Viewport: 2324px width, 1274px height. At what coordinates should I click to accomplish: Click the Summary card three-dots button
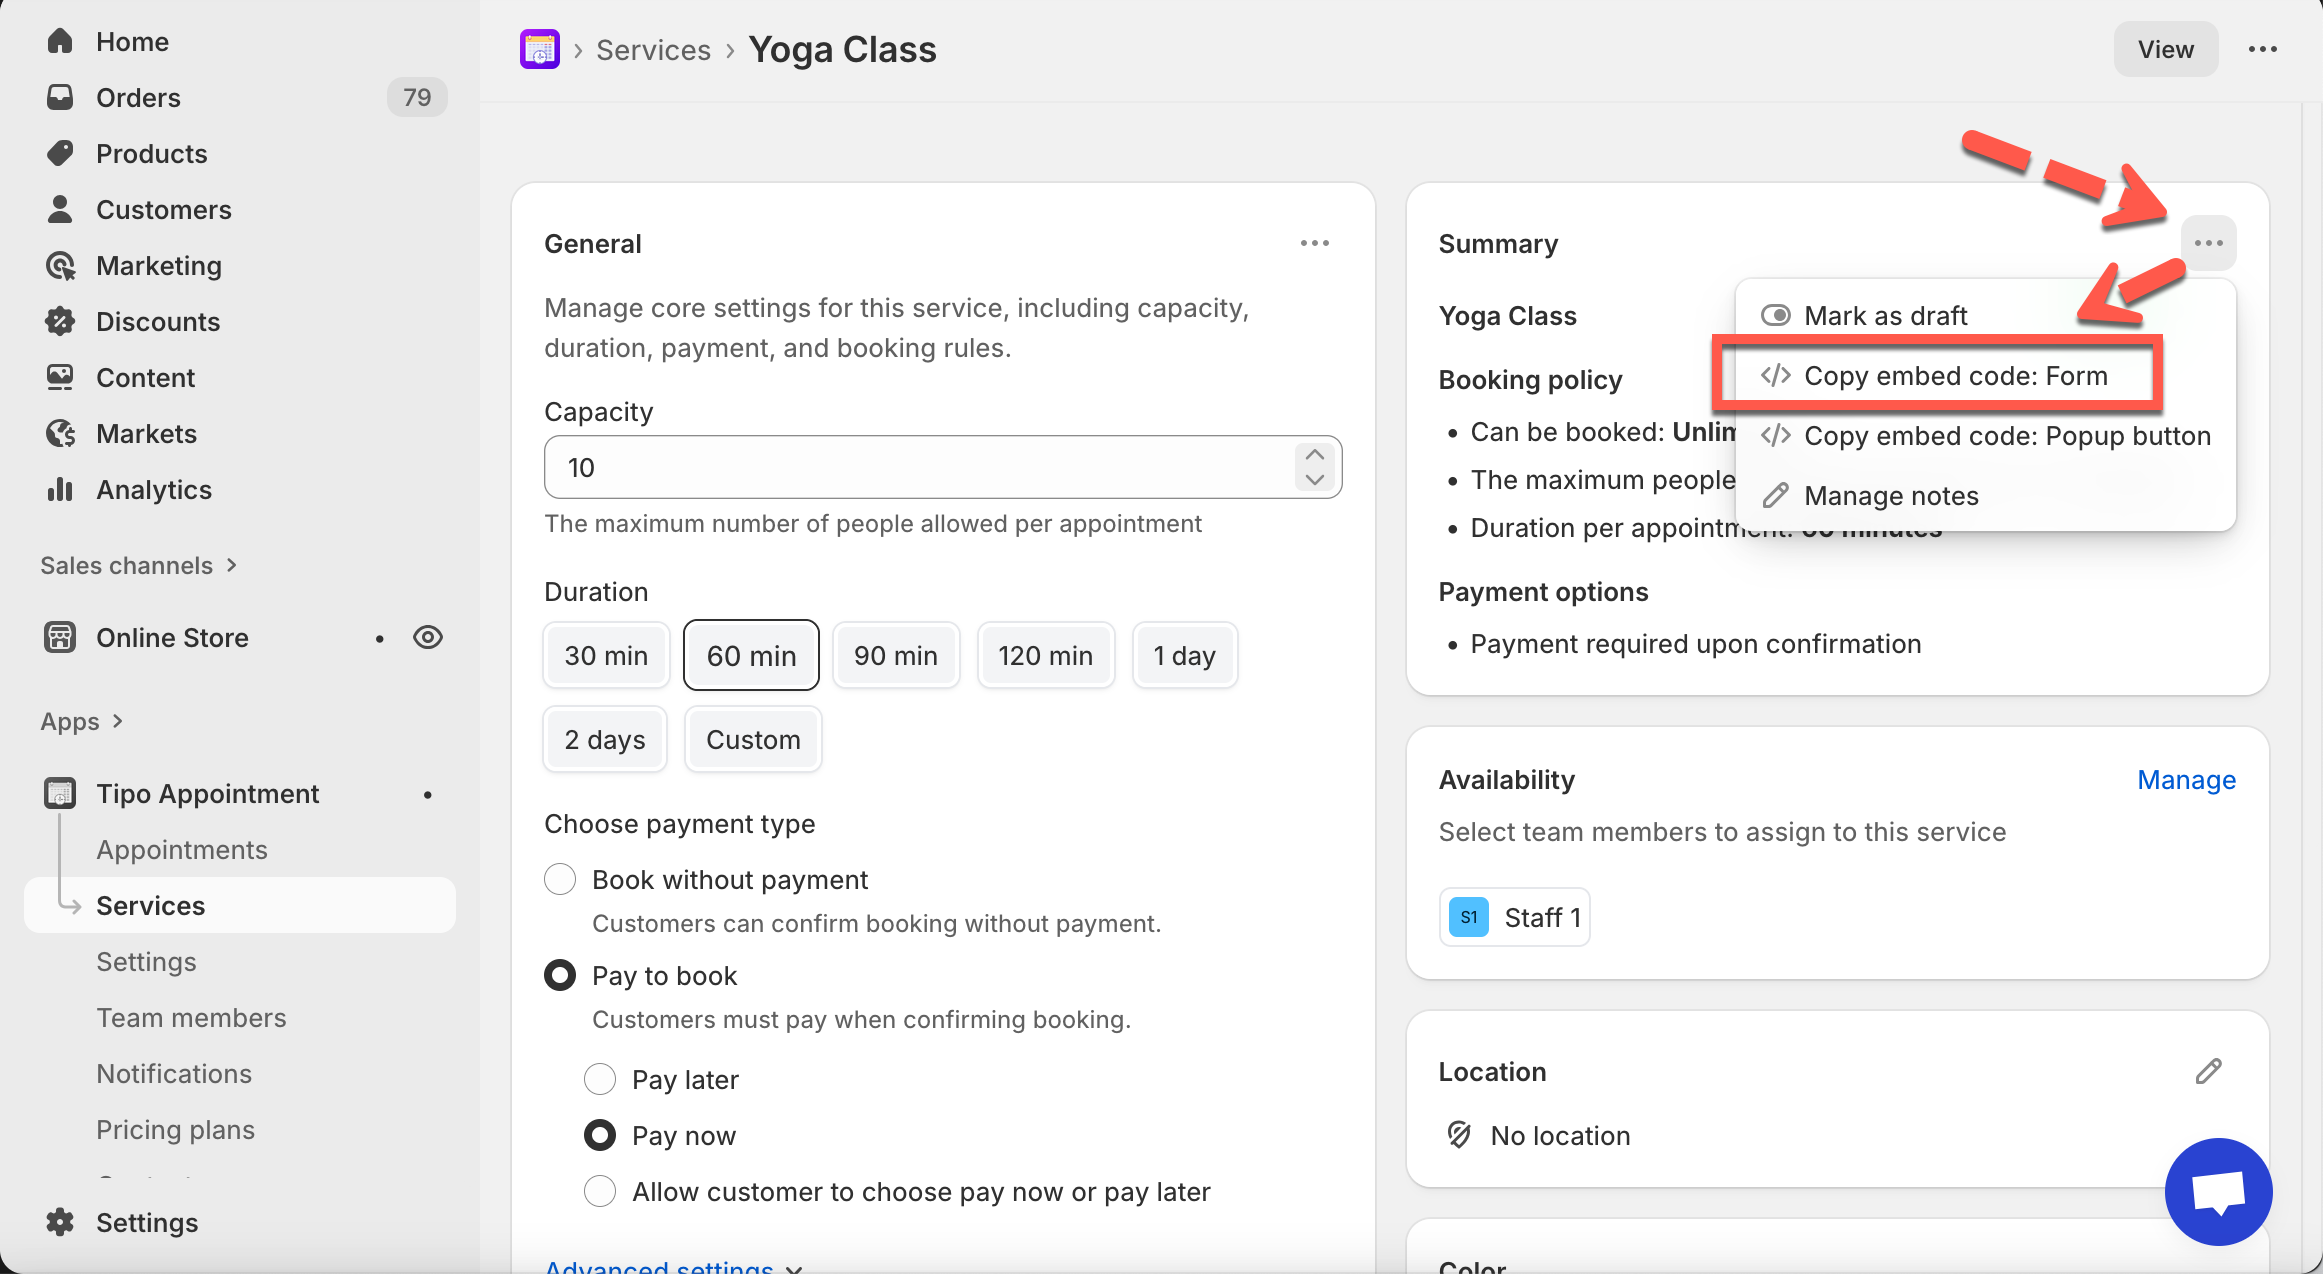(x=2208, y=243)
